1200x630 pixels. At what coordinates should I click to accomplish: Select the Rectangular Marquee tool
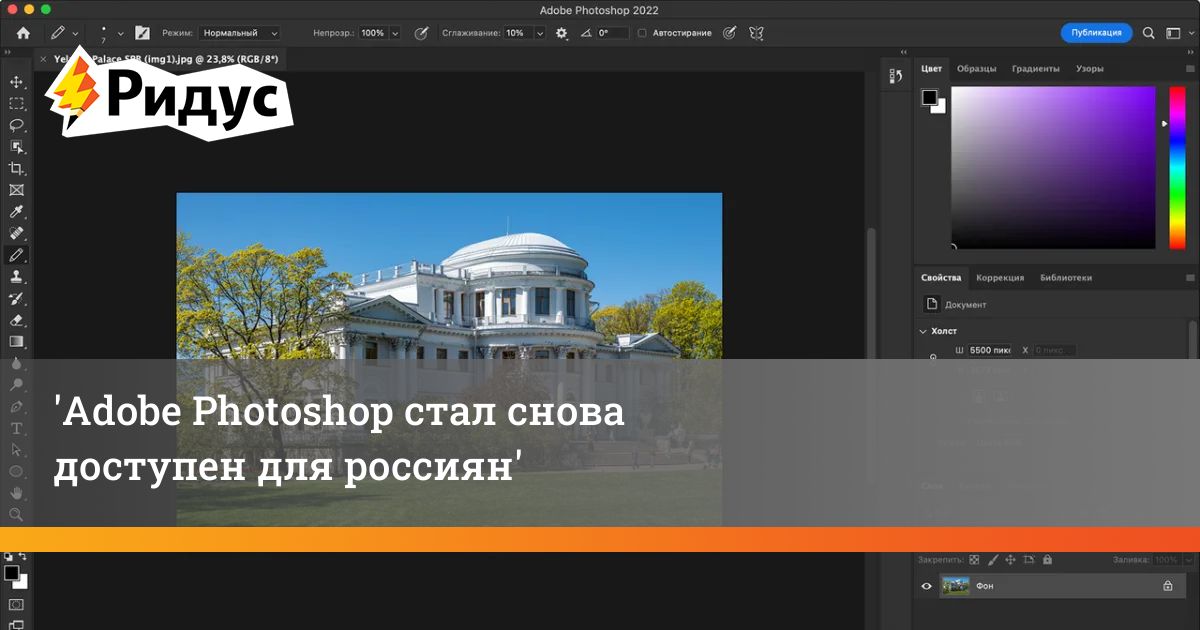coord(16,103)
